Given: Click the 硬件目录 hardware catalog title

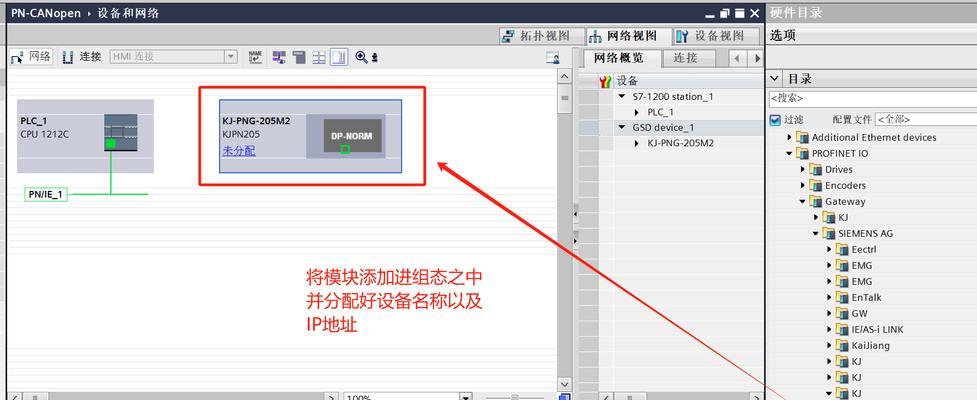Looking at the screenshot, I should coord(796,12).
